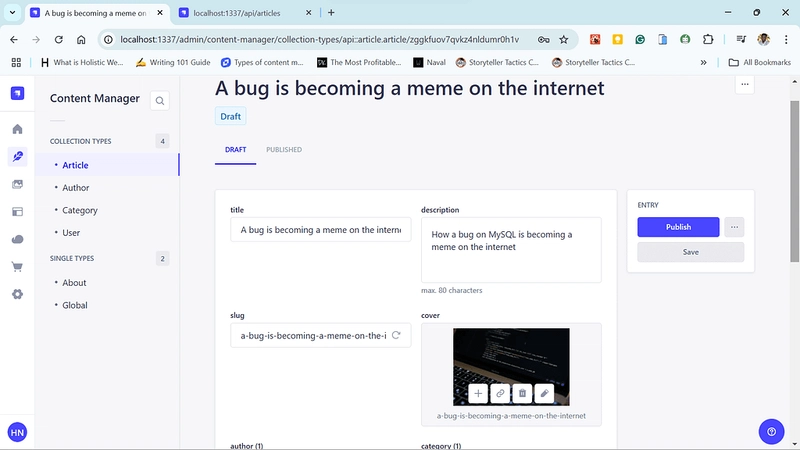
Task: Go back in browser history
Action: (x=14, y=39)
